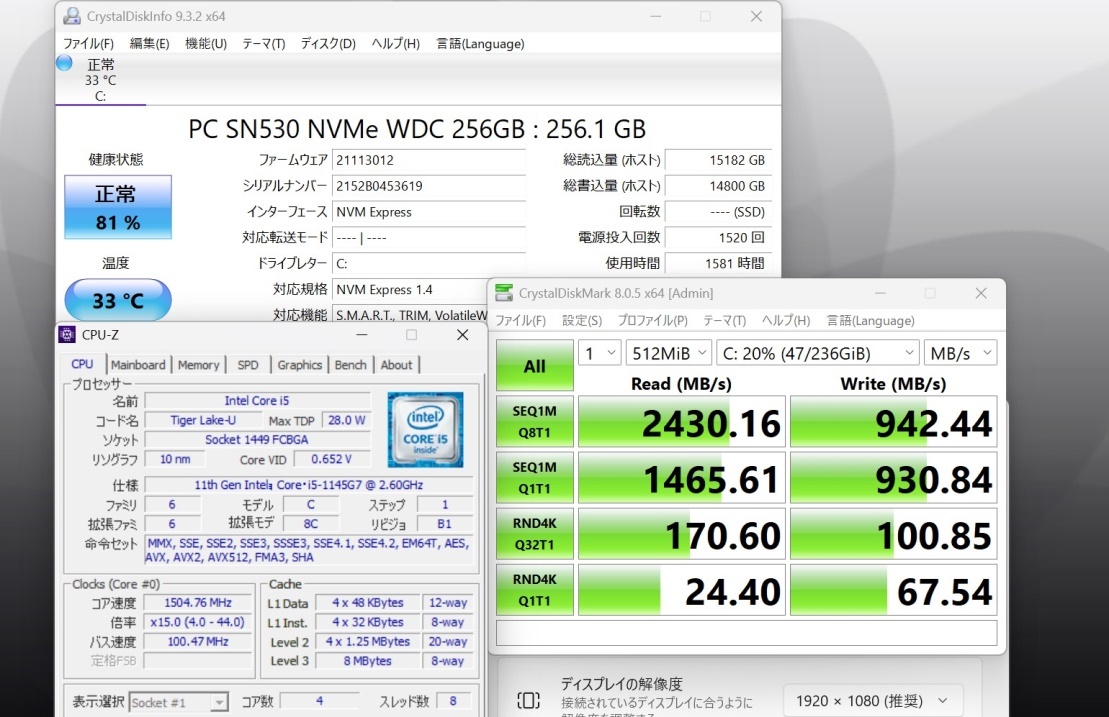Click the Max TDP 28.0 W value
Image resolution: width=1109 pixels, height=717 pixels.
click(347, 420)
